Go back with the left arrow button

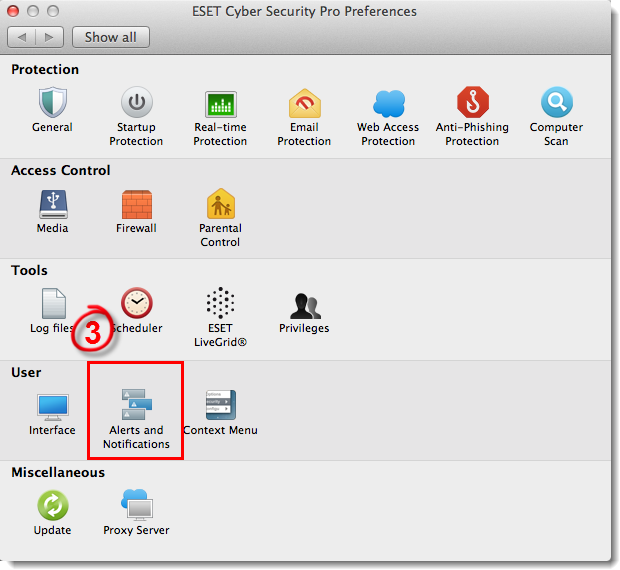click(x=21, y=37)
